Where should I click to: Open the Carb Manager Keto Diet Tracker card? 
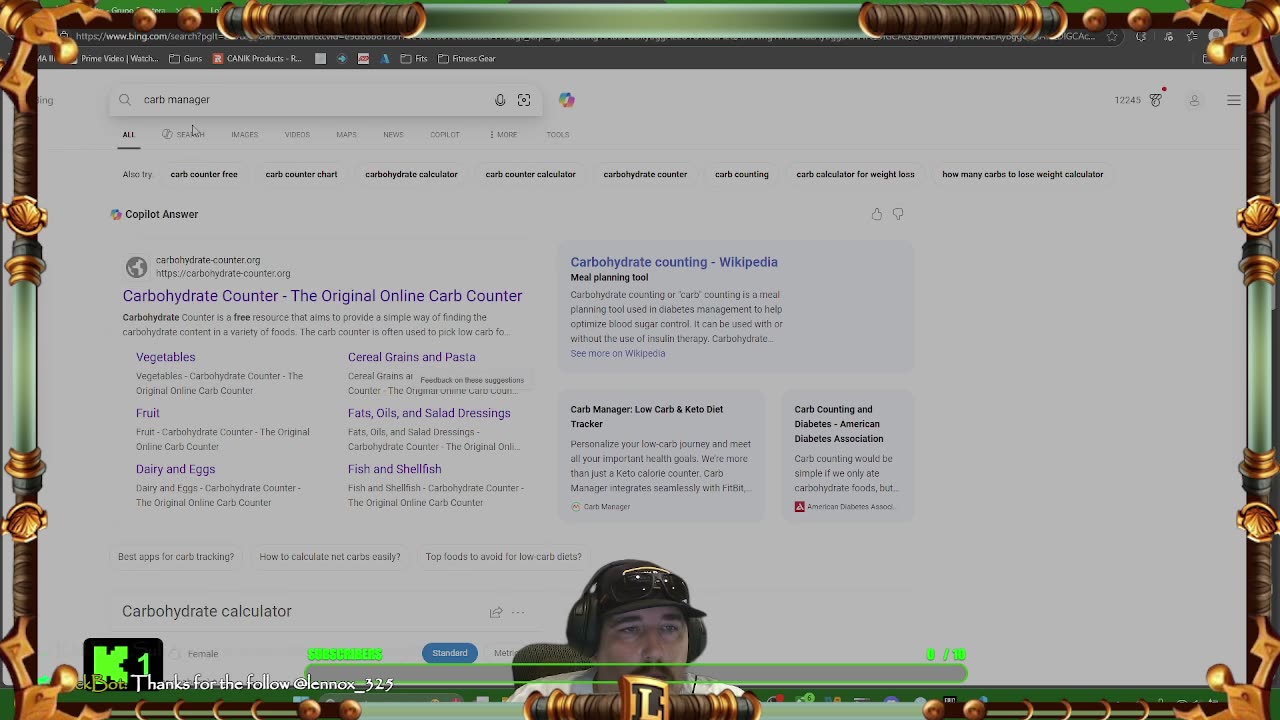(x=660, y=456)
